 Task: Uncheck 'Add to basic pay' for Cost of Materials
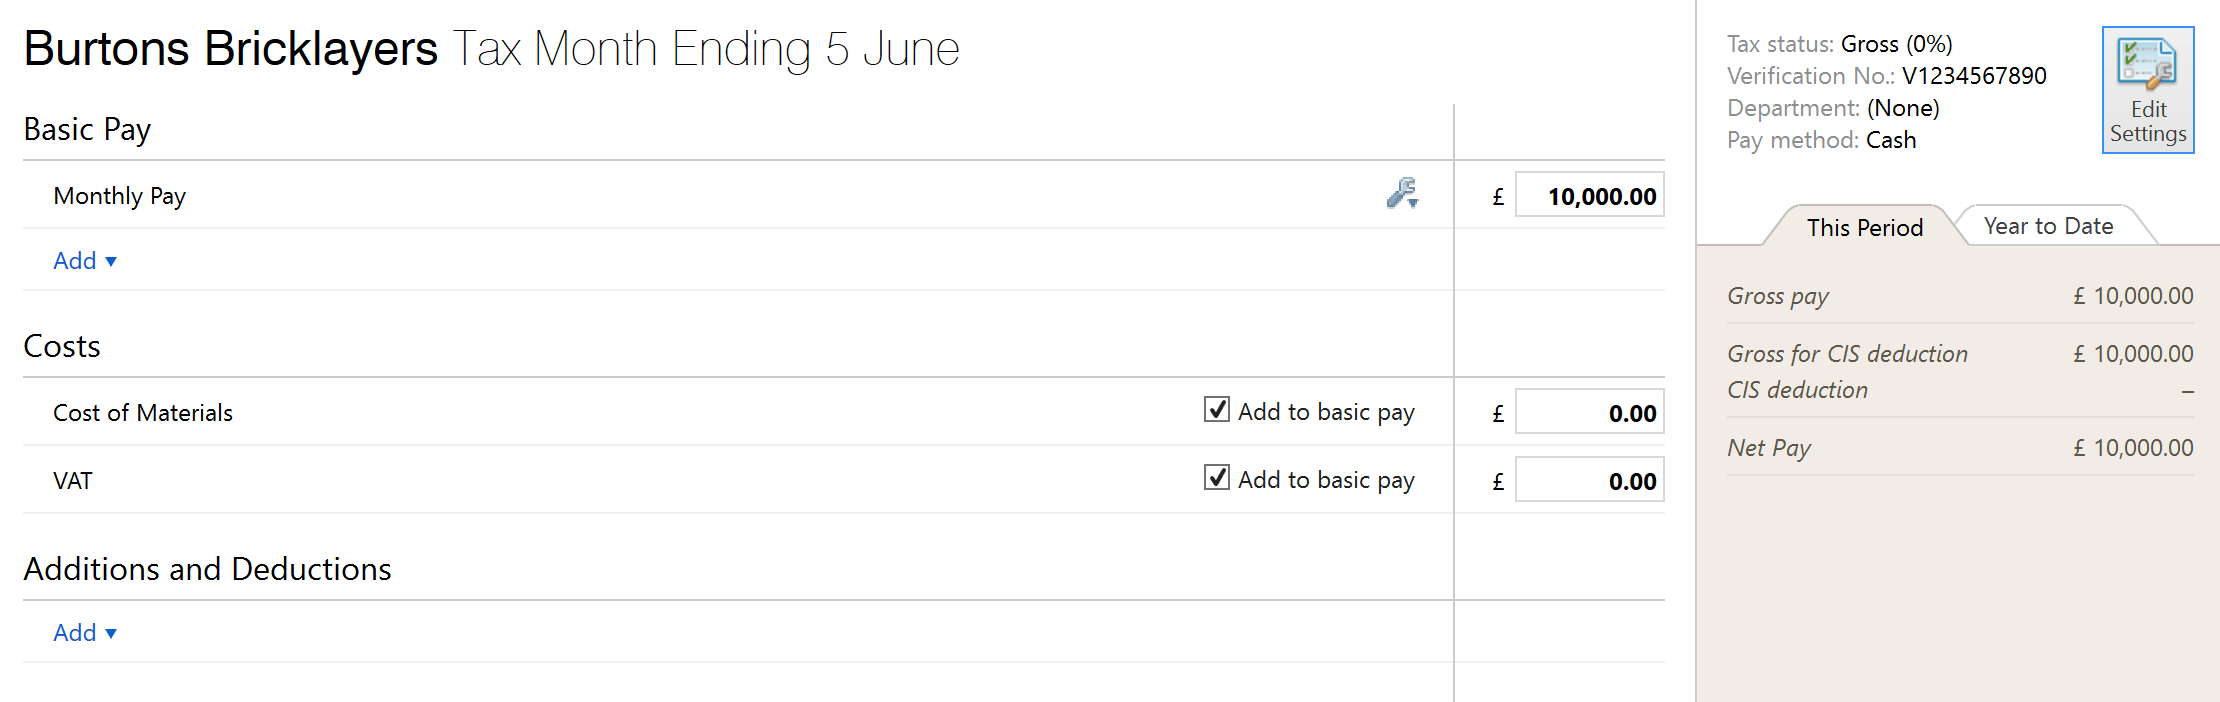(1216, 409)
